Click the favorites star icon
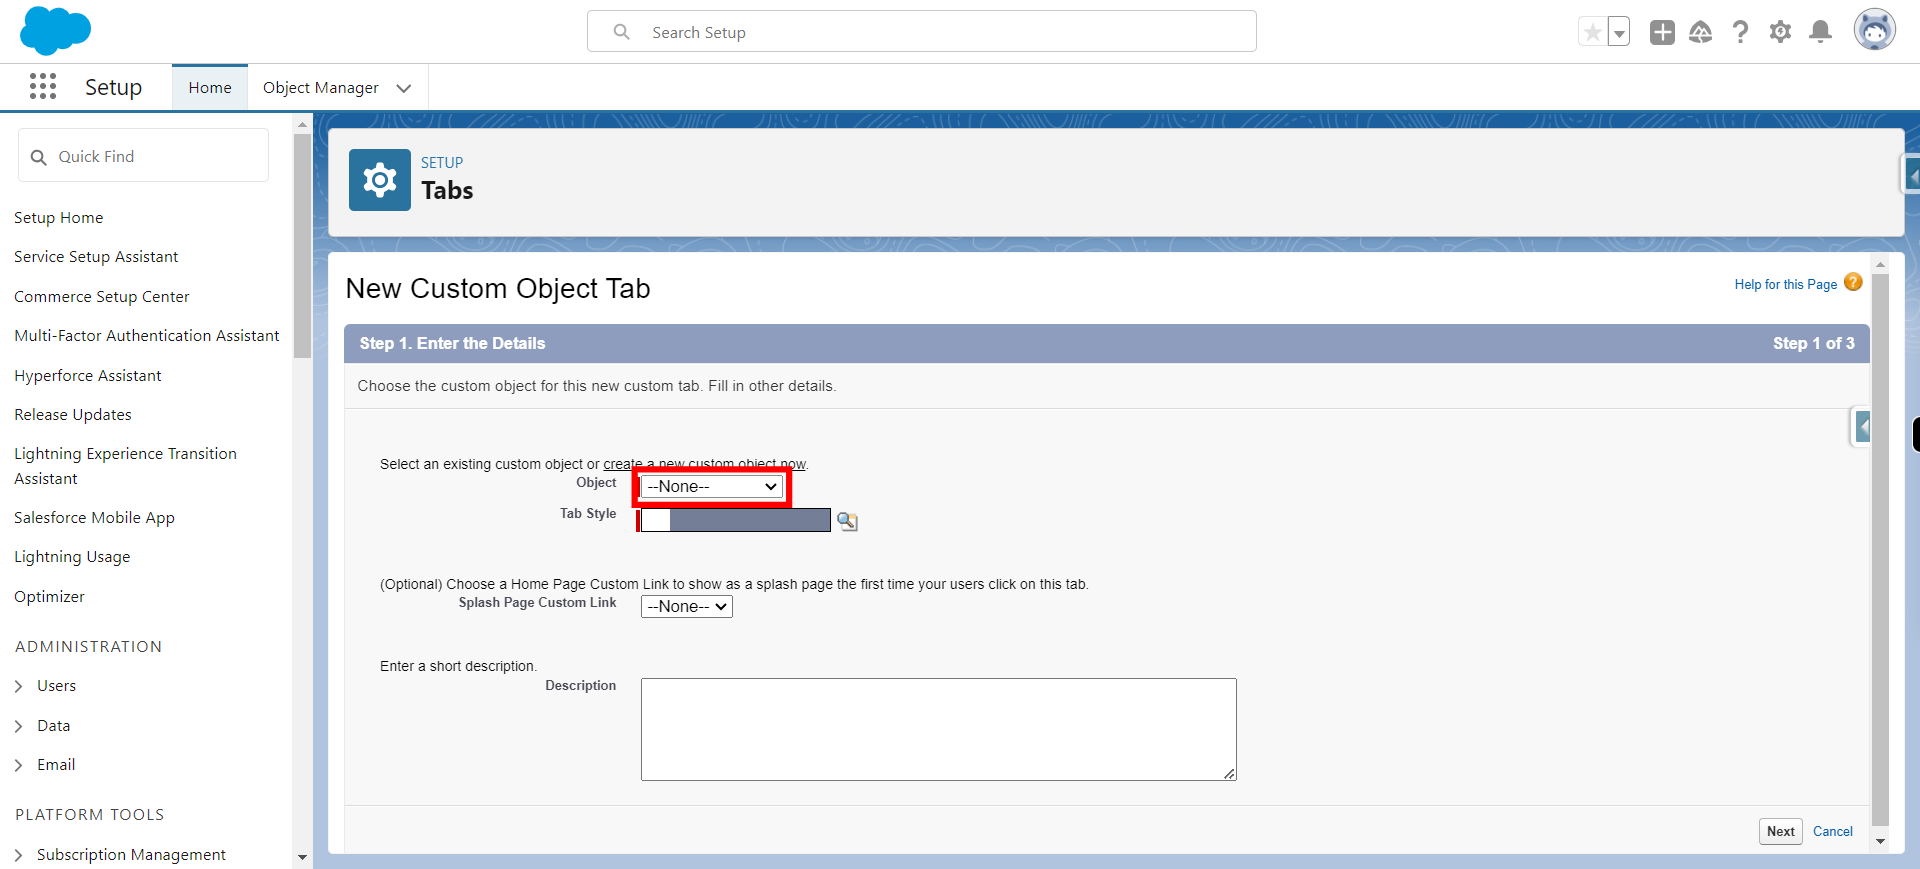The width and height of the screenshot is (1920, 869). [1592, 32]
